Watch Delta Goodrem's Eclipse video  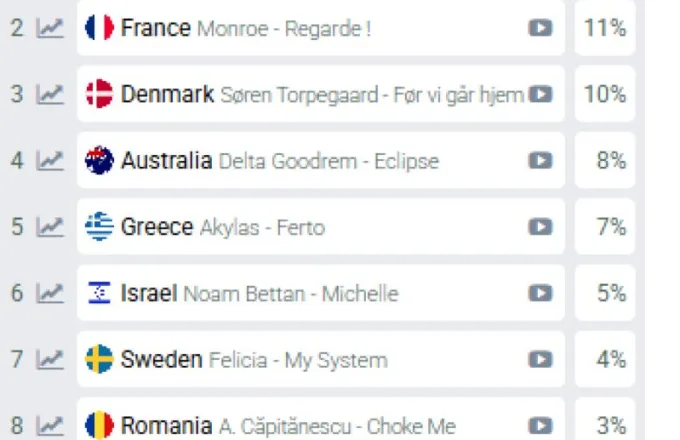coord(540,160)
